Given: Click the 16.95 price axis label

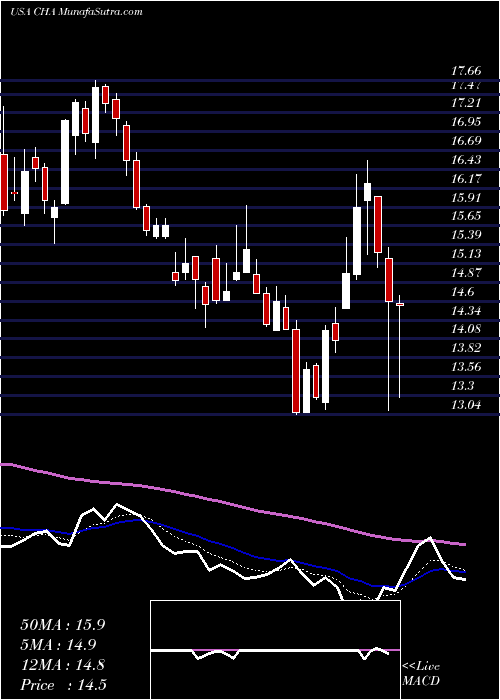Looking at the screenshot, I should pos(466,122).
